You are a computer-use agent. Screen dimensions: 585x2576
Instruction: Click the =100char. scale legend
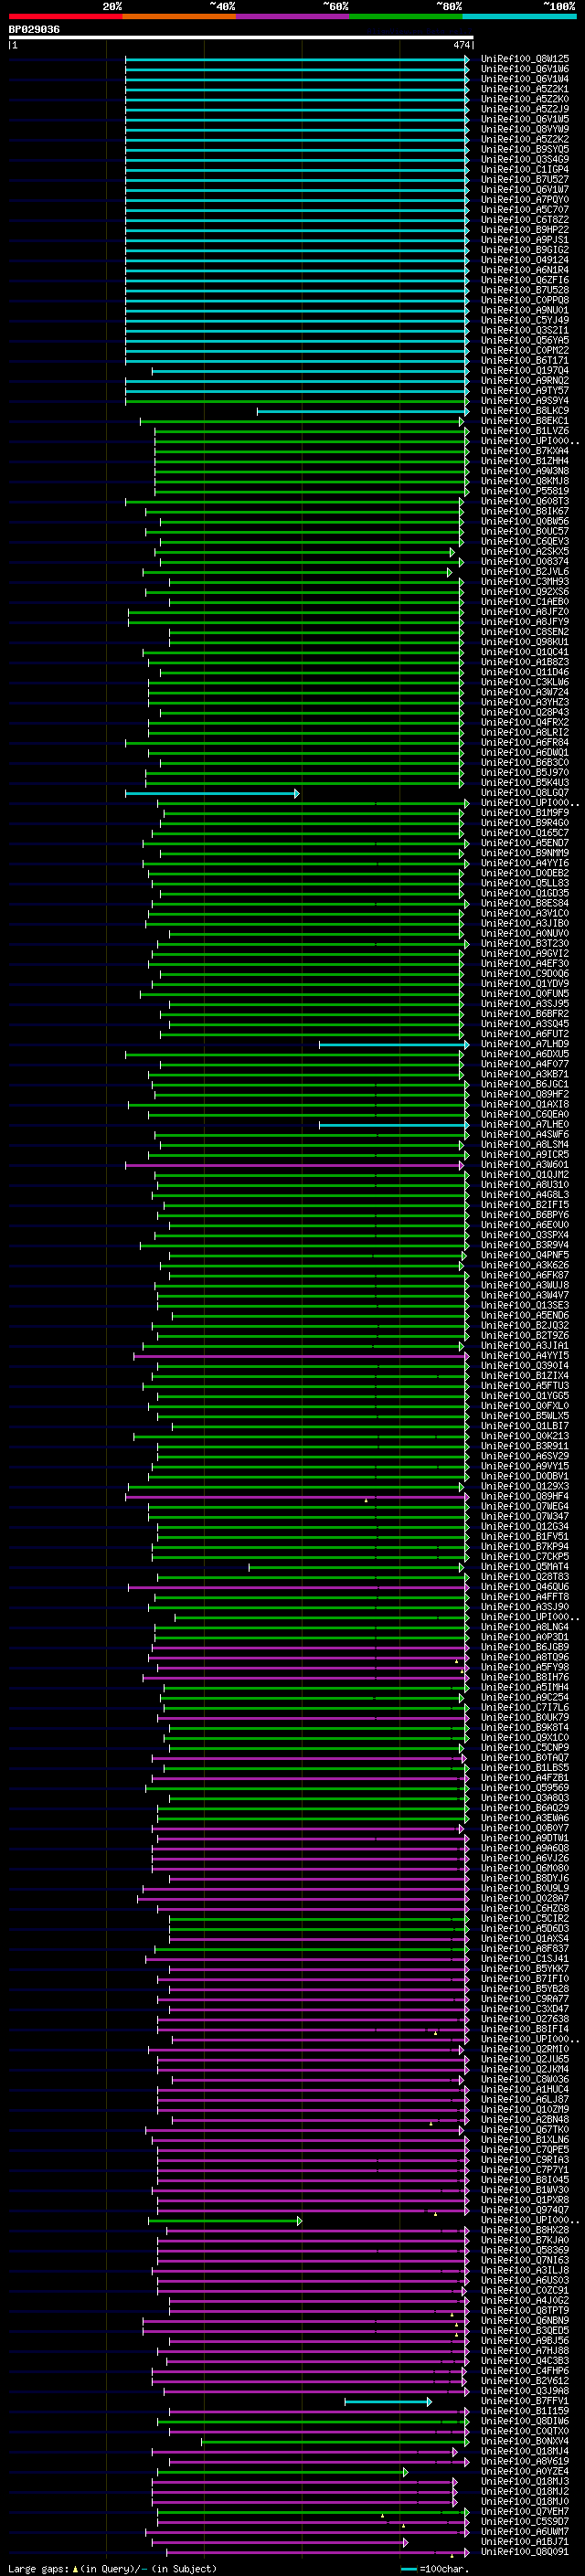point(434,2568)
